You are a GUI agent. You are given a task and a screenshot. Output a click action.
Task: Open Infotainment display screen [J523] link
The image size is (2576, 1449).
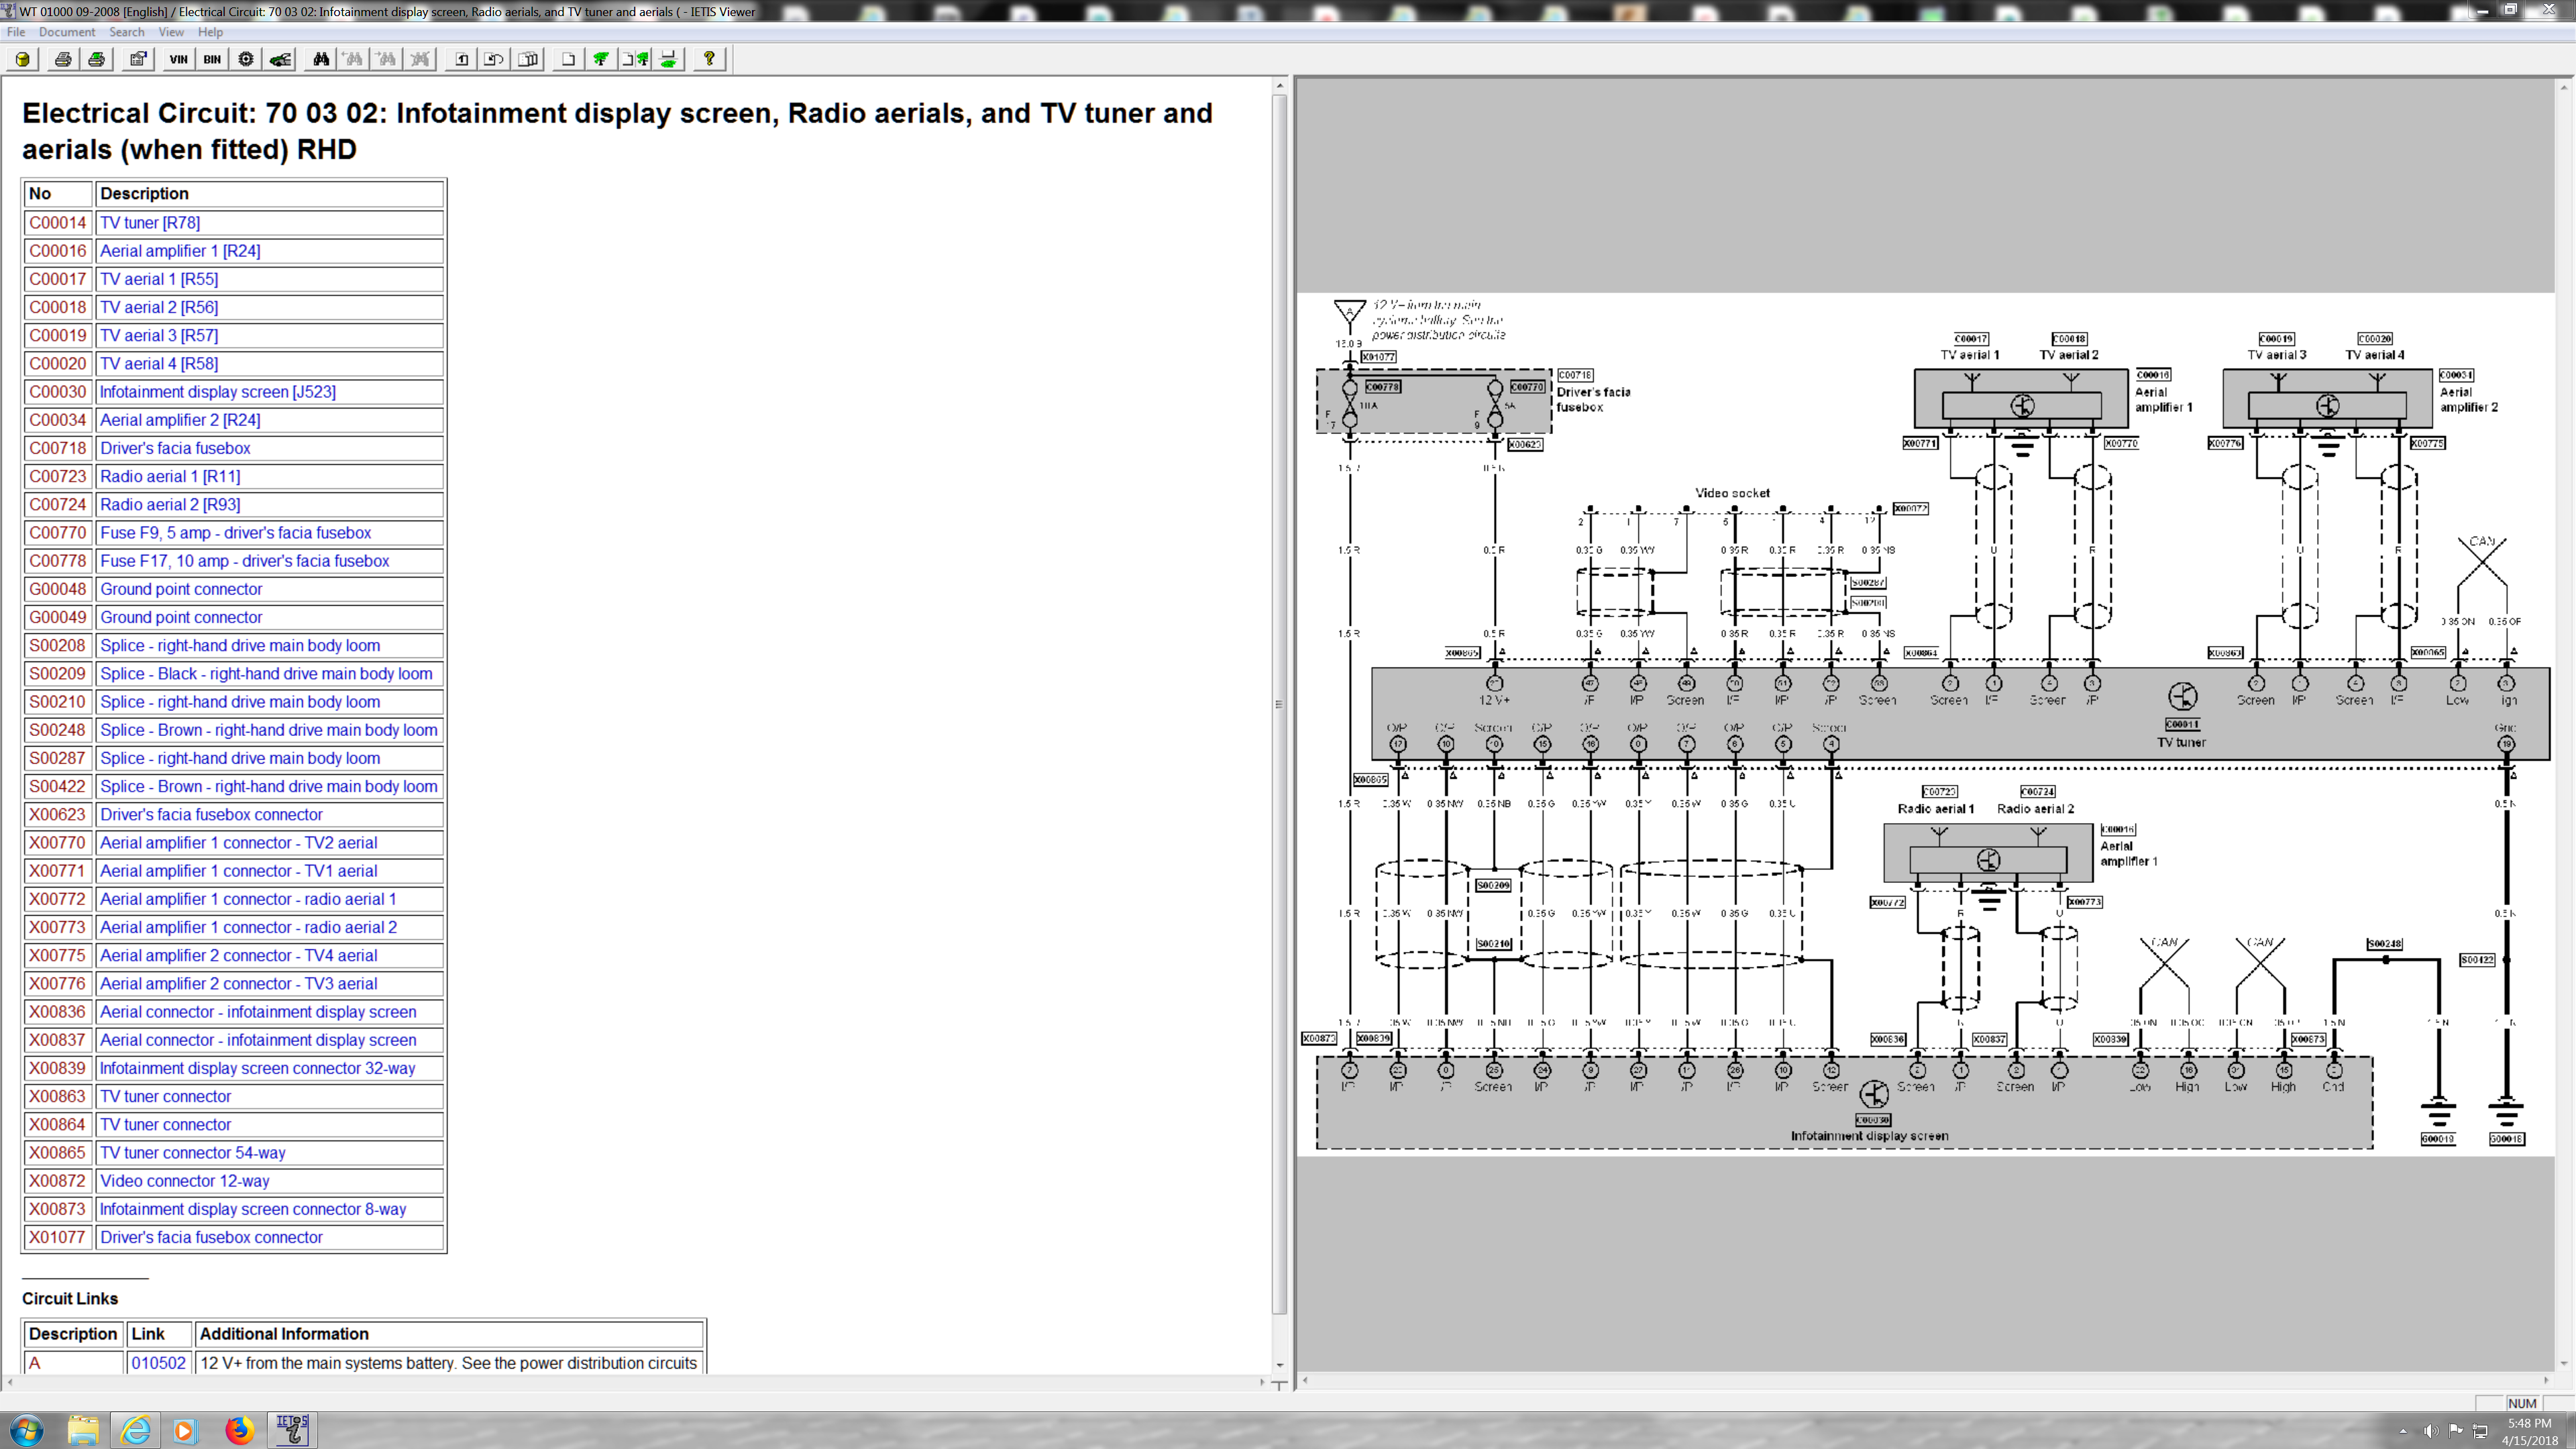tap(217, 391)
